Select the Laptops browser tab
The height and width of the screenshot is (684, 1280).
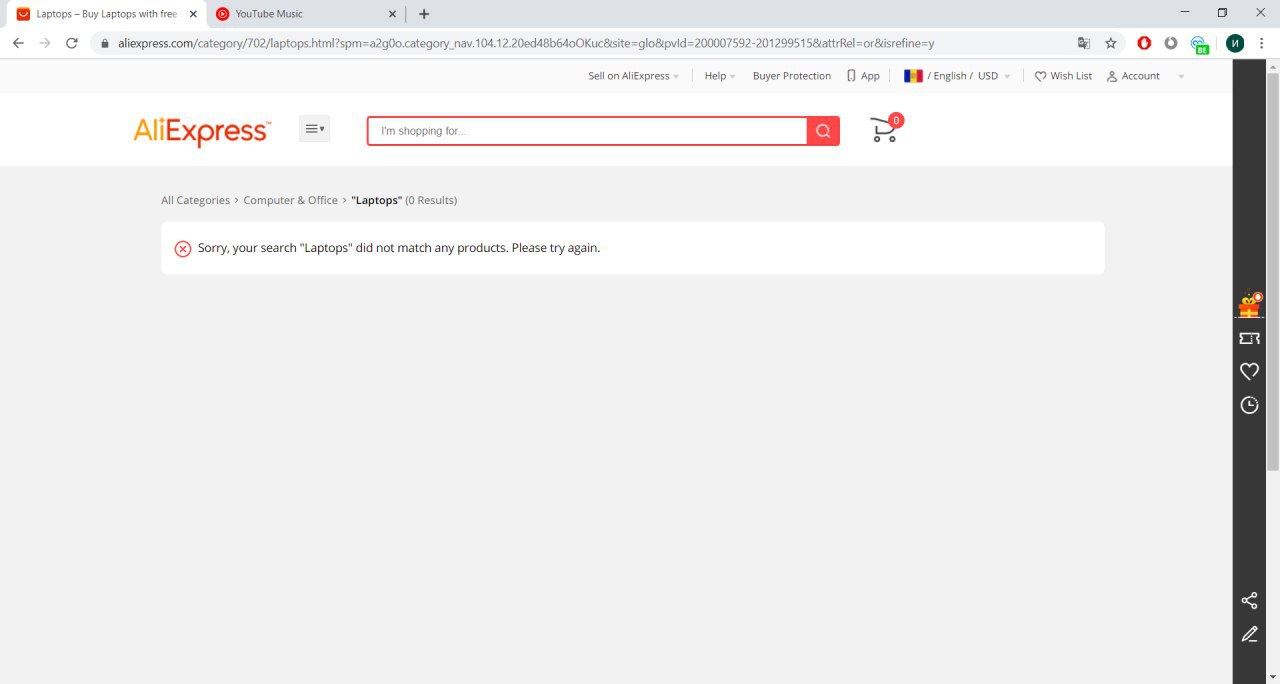coord(106,14)
